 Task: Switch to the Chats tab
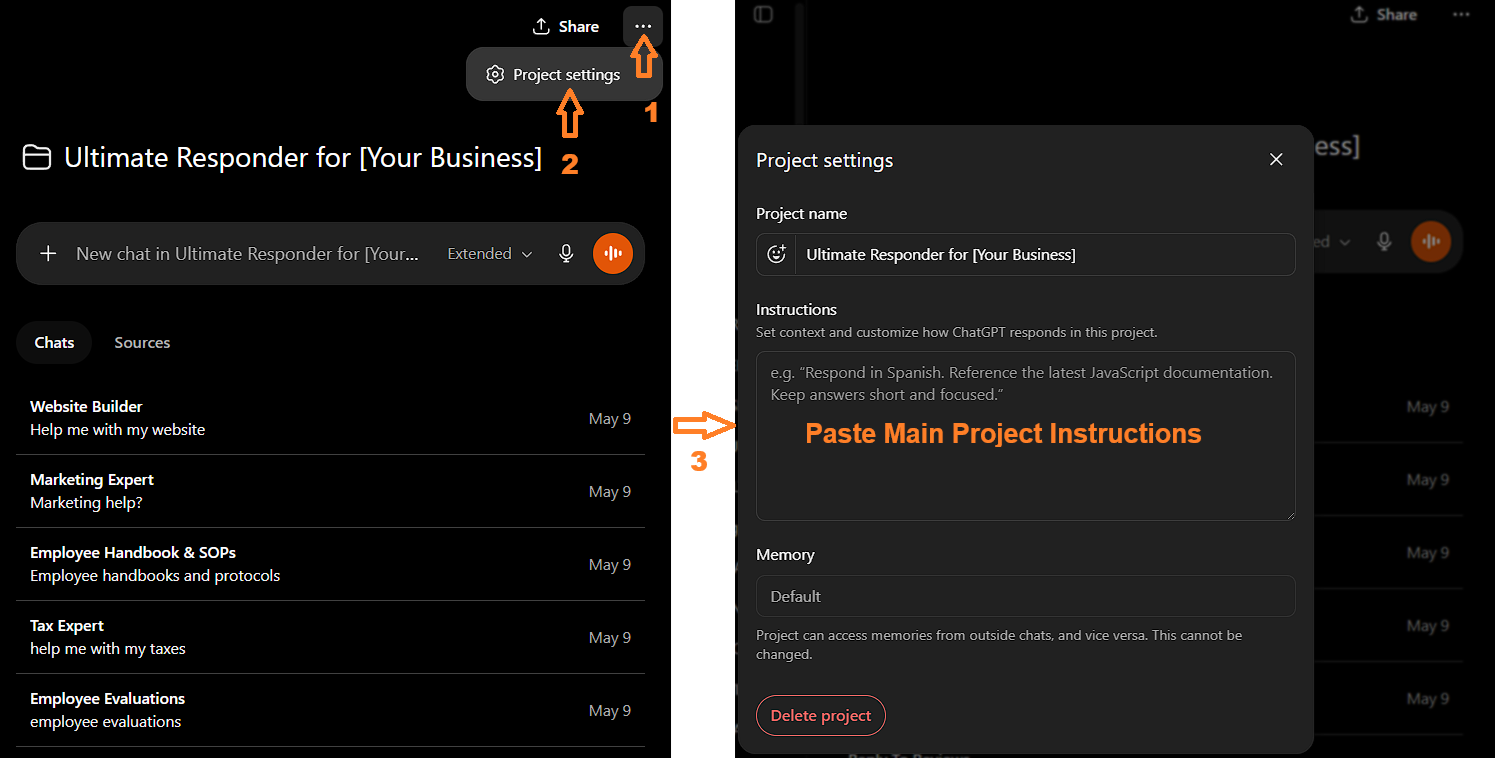coord(54,343)
